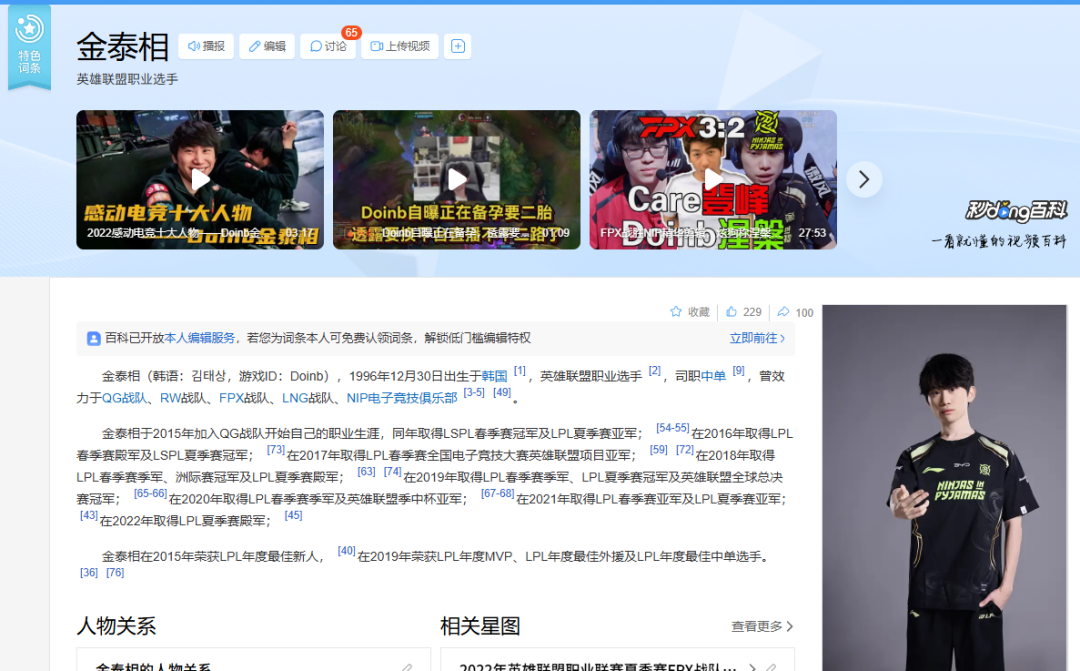Favorite the entry with the 收藏 star
The height and width of the screenshot is (671, 1080).
pyautogui.click(x=689, y=312)
